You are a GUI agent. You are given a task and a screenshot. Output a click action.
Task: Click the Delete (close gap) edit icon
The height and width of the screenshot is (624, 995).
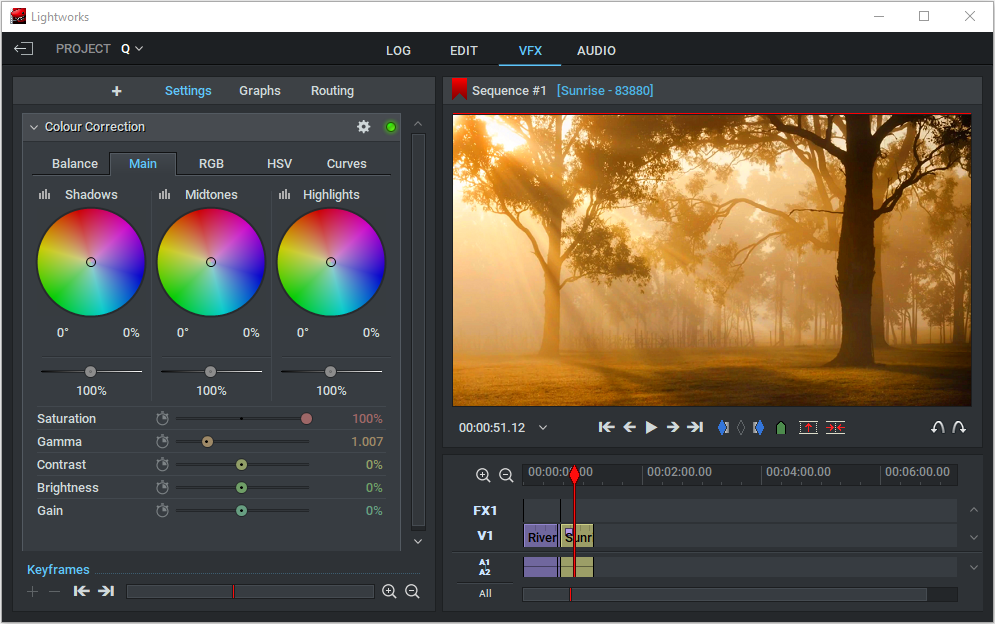click(835, 427)
